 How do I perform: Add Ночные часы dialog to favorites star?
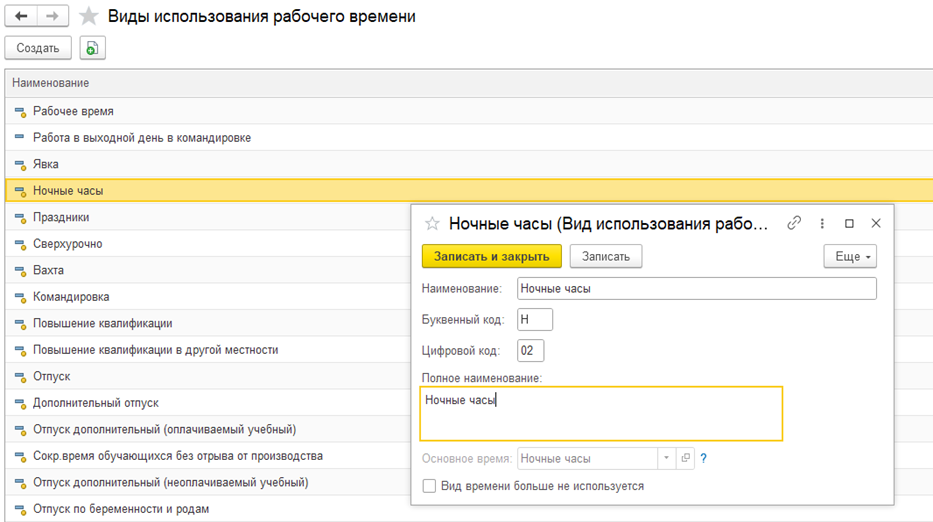(432, 224)
